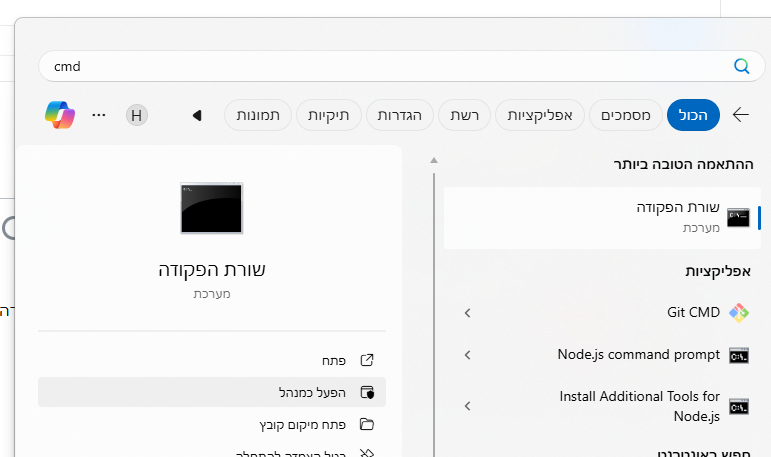This screenshot has width=771, height=457.
Task: Click the magnifier search icon in search box
Action: coord(741,66)
